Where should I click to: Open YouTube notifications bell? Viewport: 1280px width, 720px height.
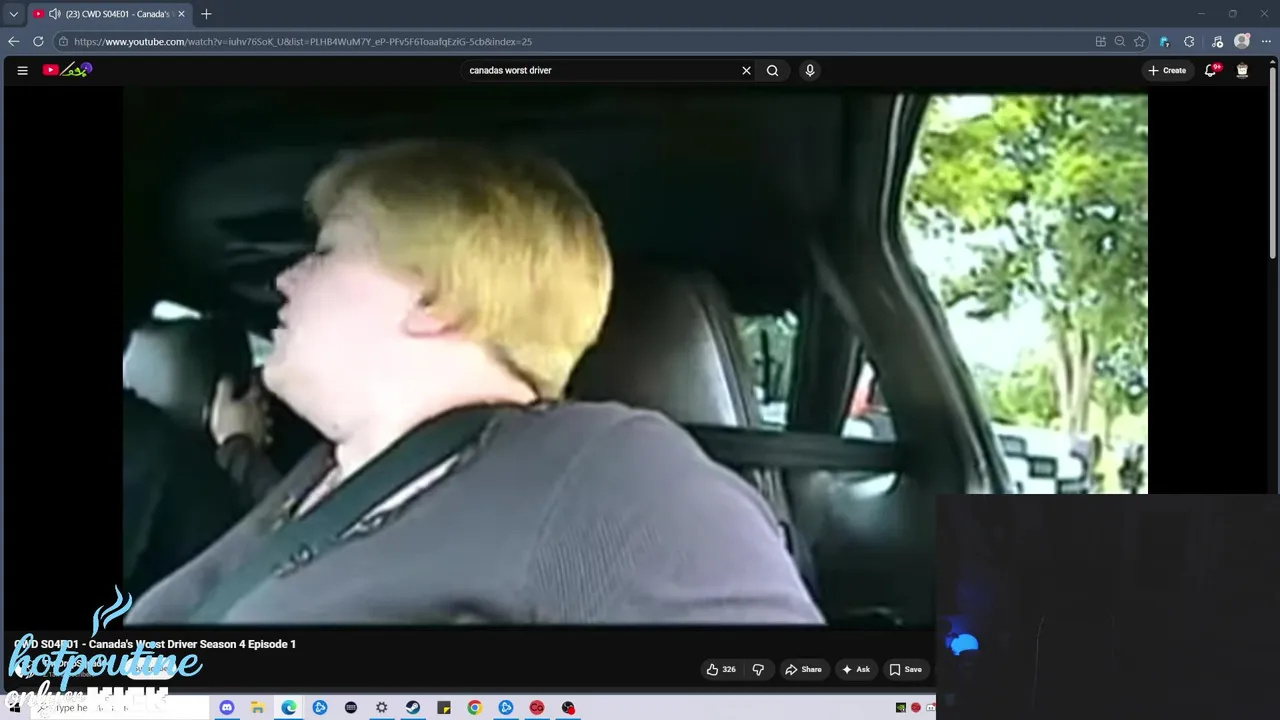(1211, 70)
